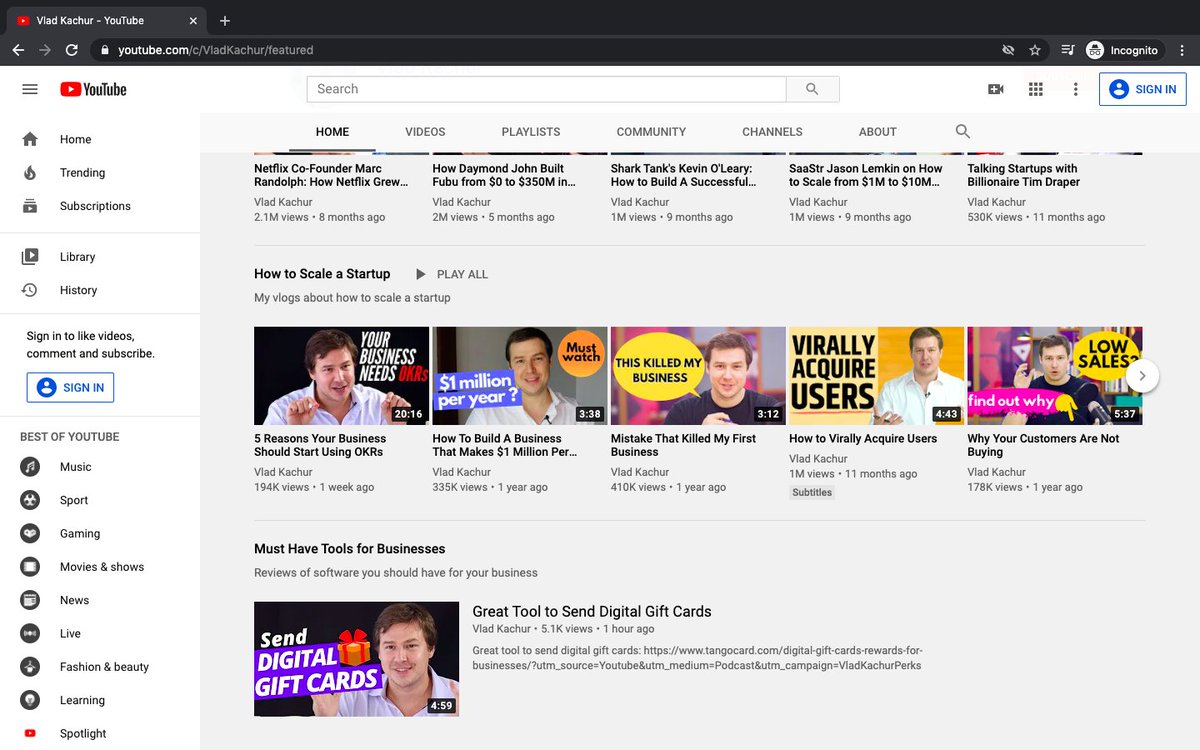
Task: Open How to Virally Acquire Users title
Action: click(863, 438)
